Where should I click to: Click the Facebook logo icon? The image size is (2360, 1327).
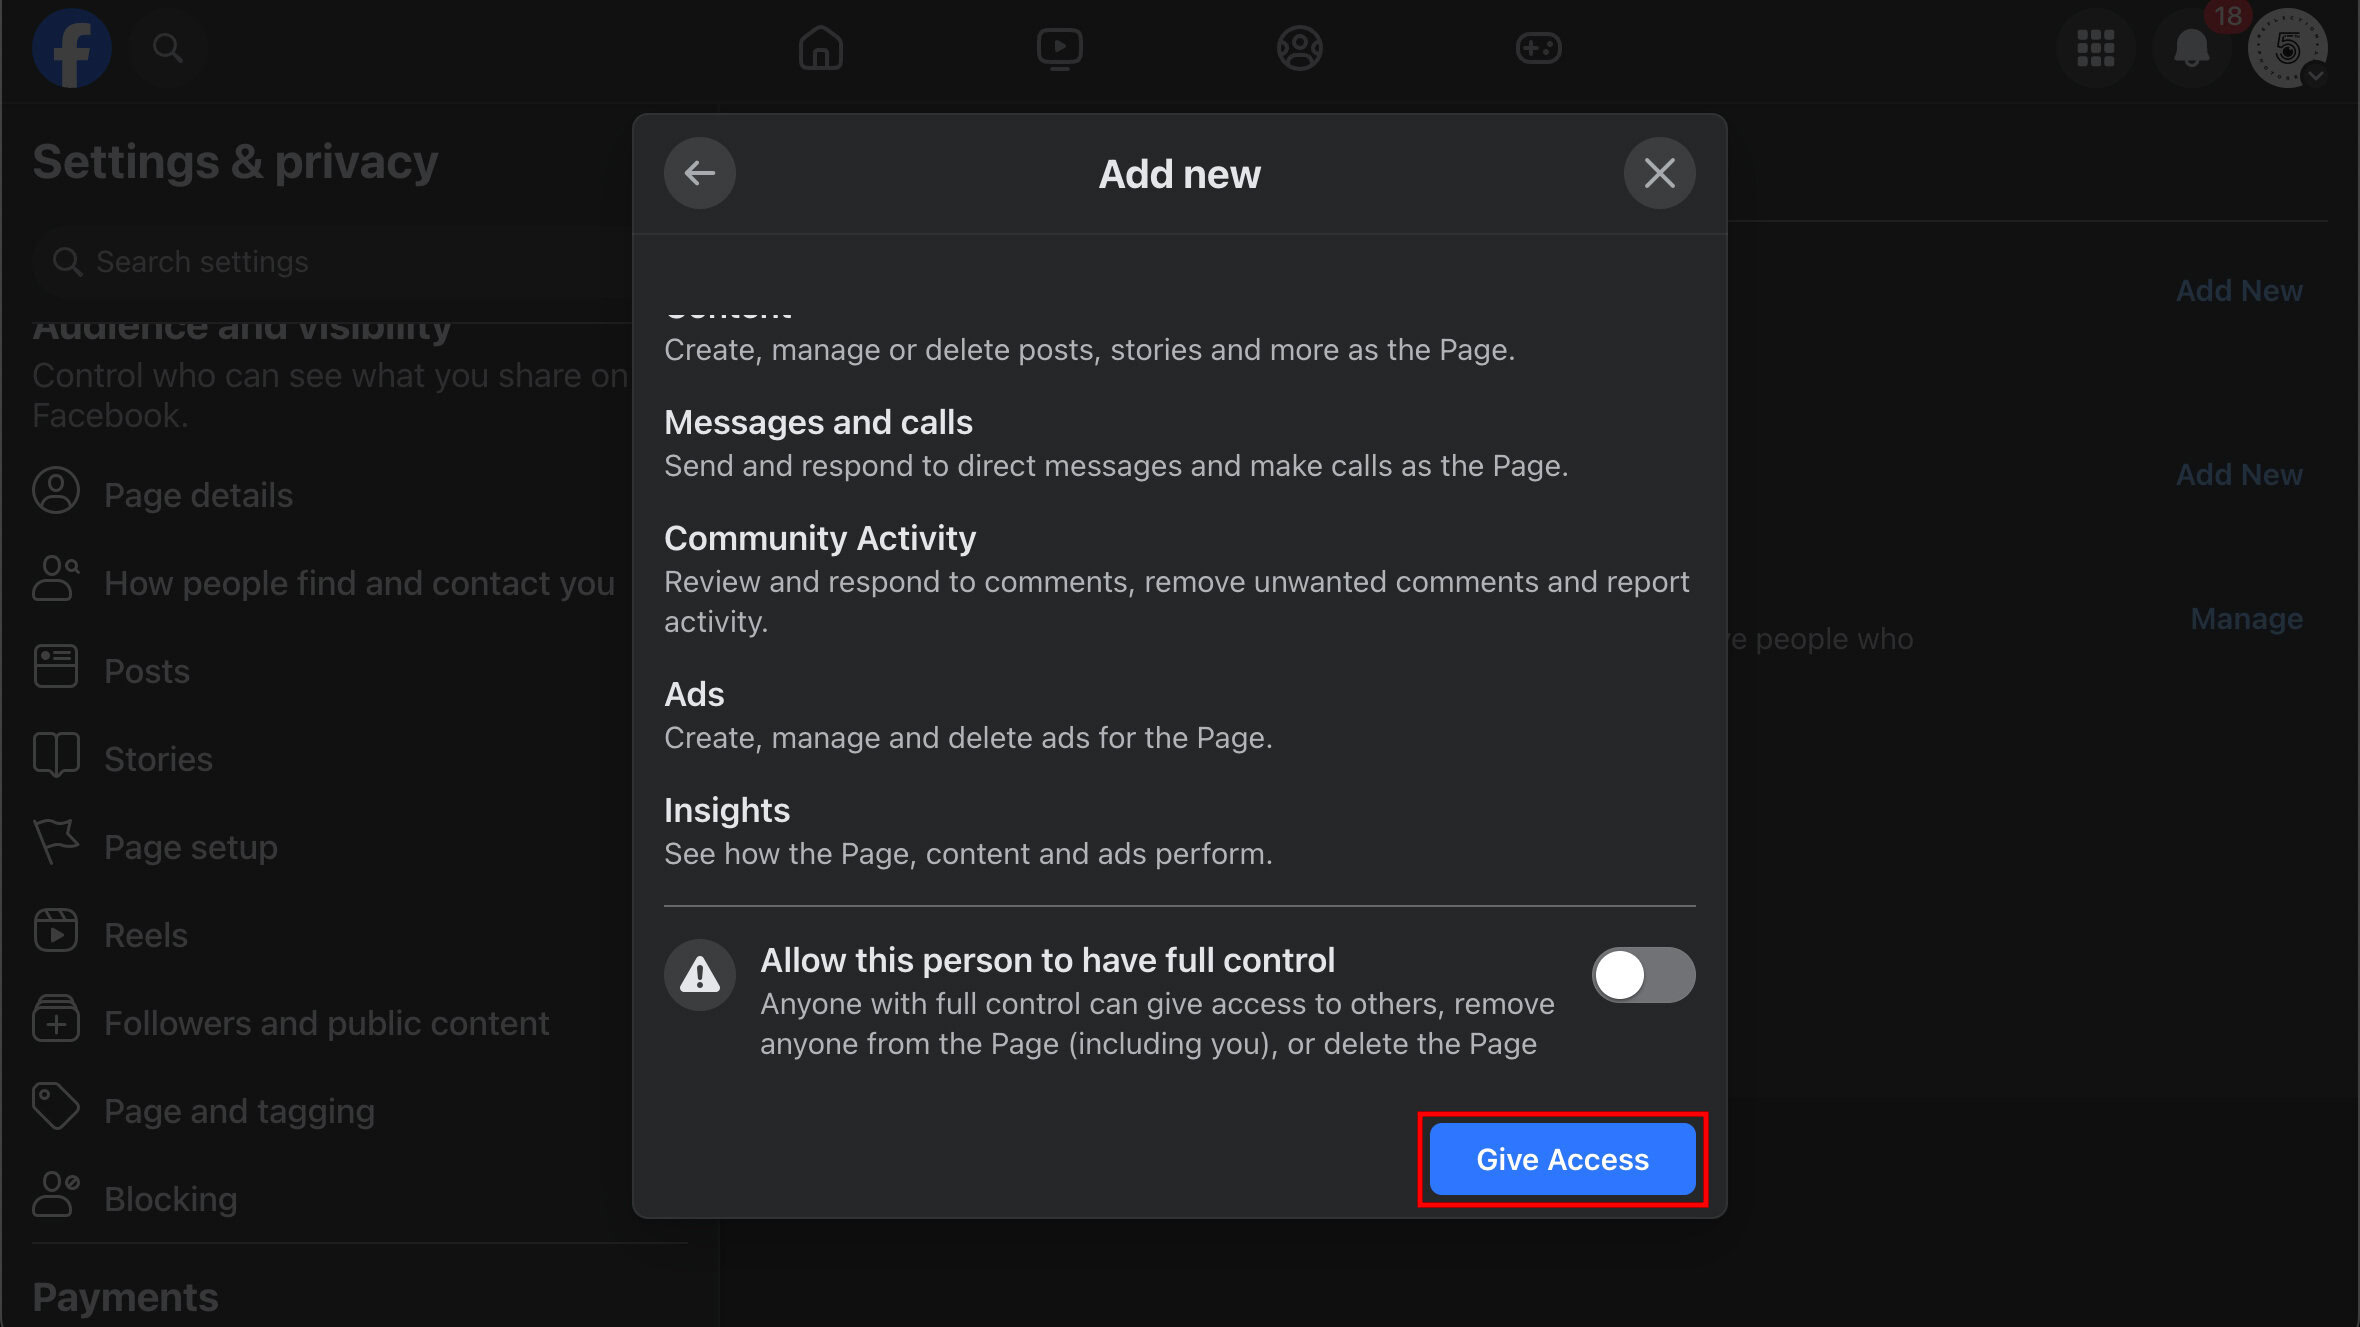tap(71, 48)
